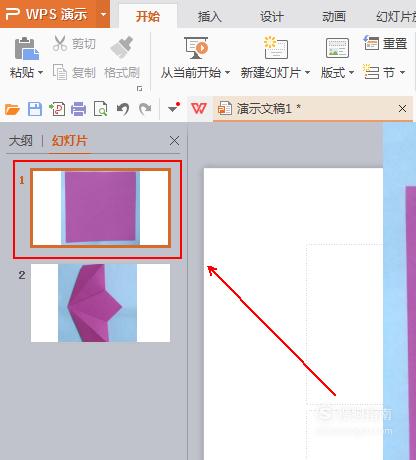Click the print preview icon
This screenshot has width=416, height=460.
[x=101, y=109]
